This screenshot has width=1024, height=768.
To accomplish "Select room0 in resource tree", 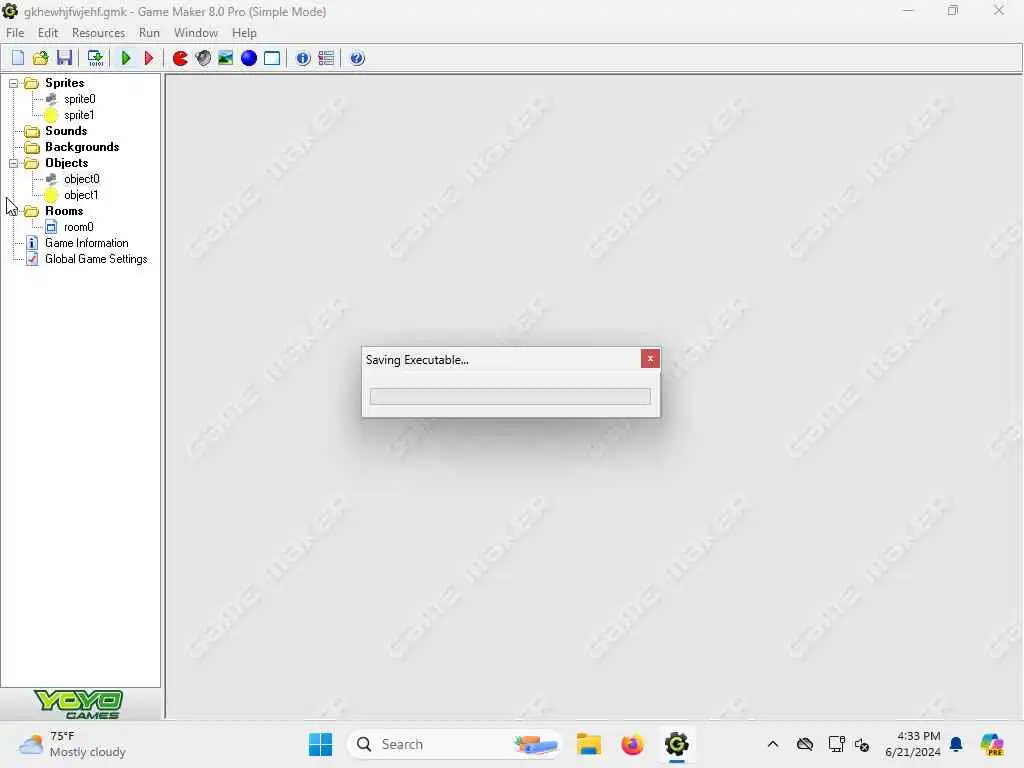I will tap(78, 227).
